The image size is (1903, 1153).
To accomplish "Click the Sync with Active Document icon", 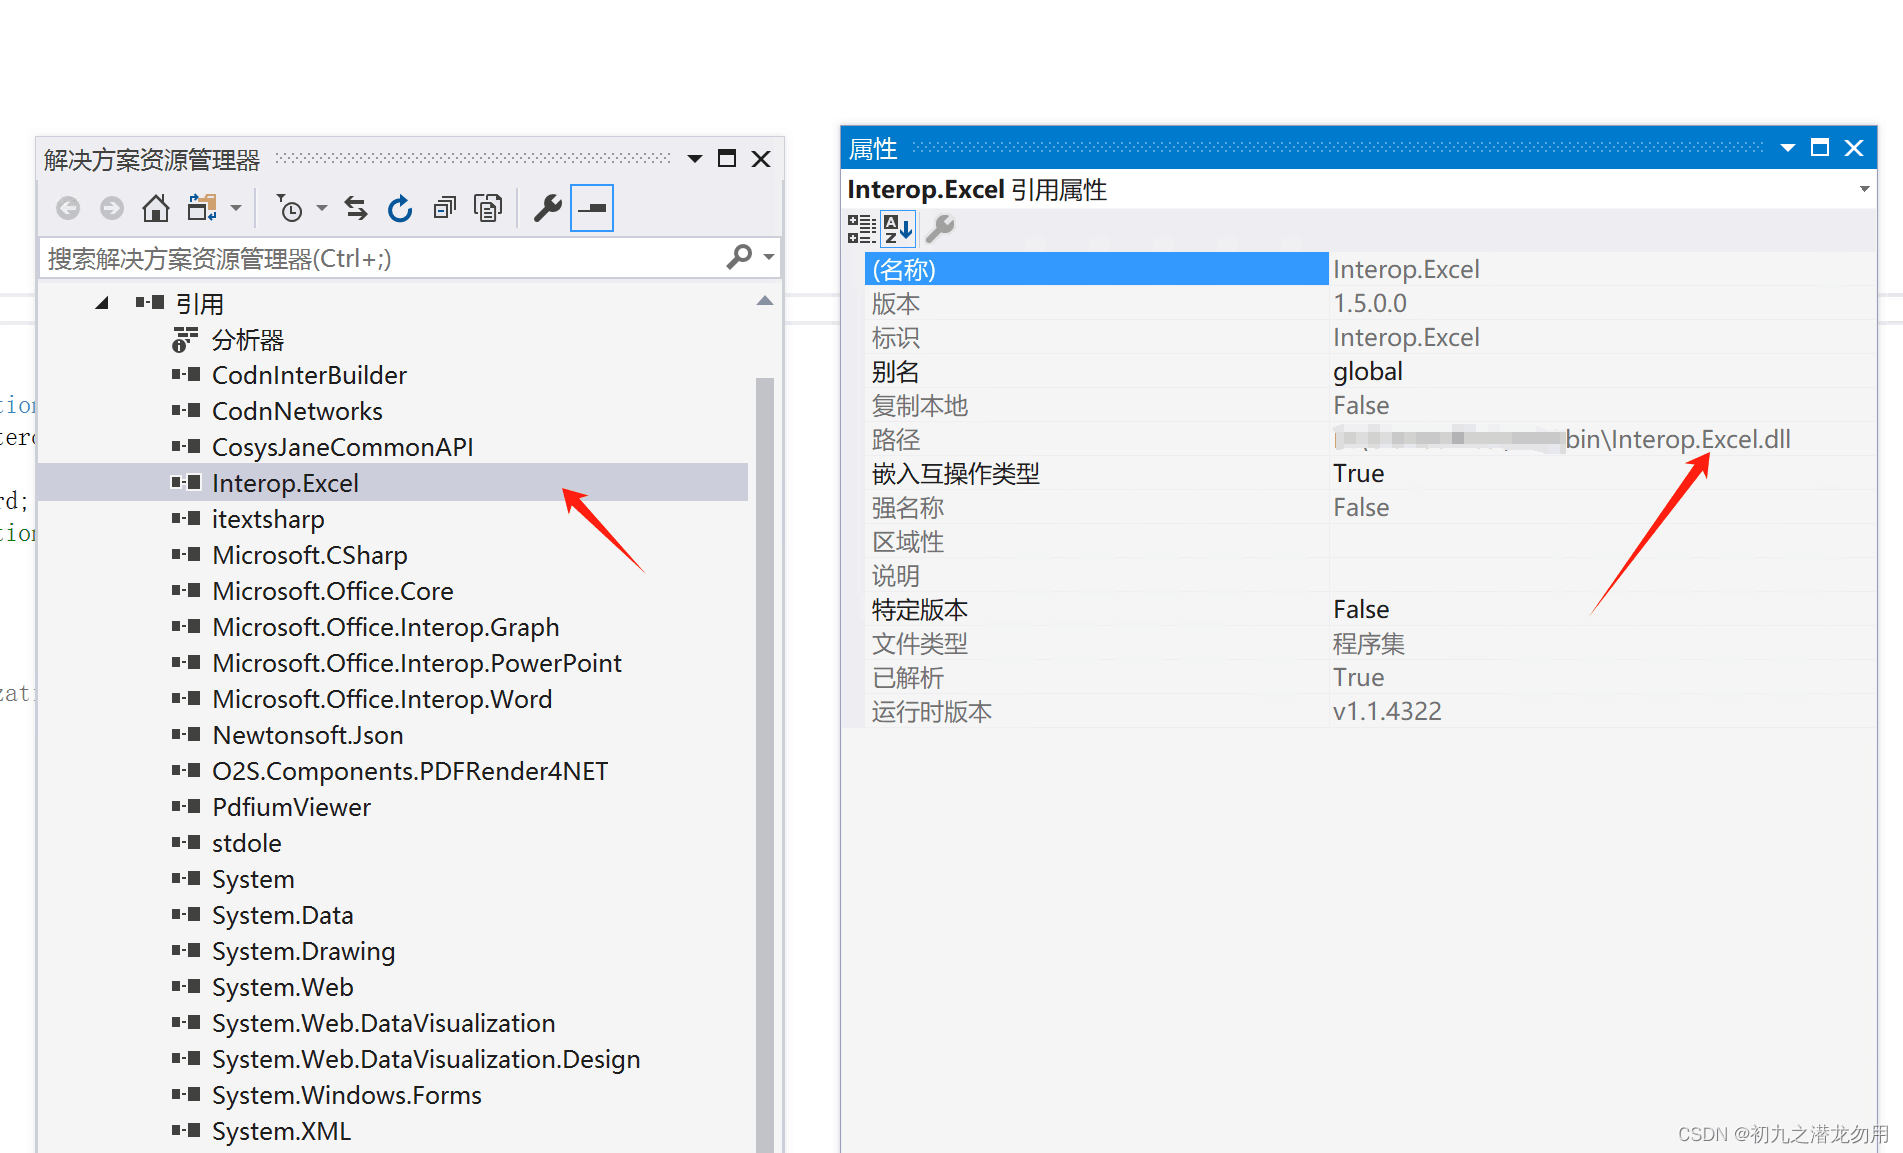I will coord(356,208).
